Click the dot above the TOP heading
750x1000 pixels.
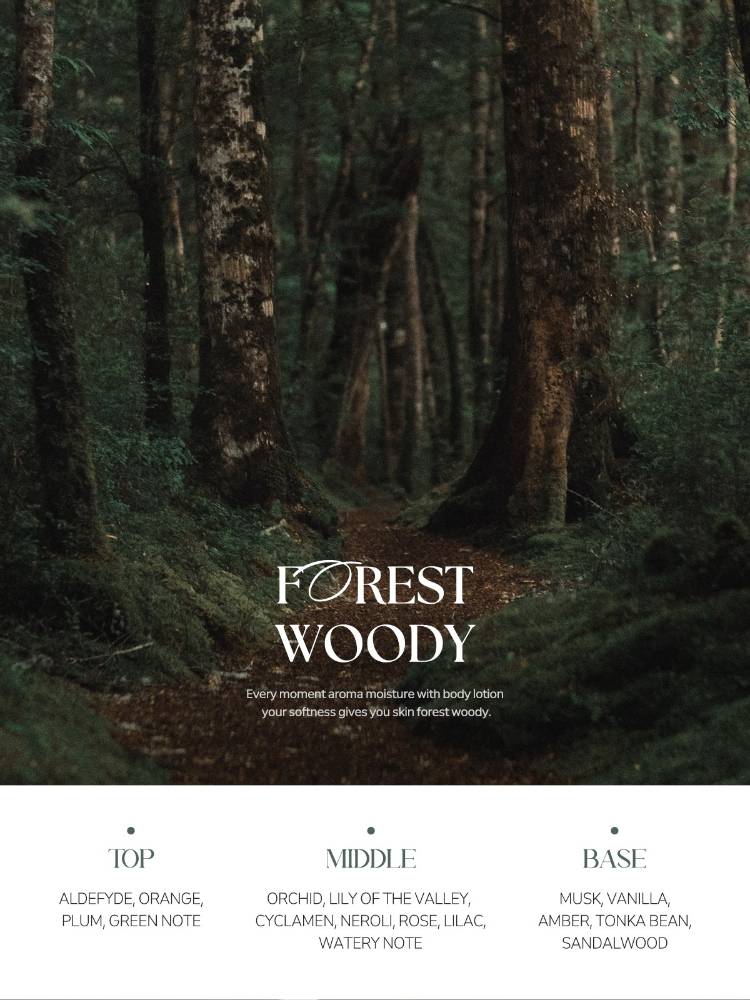click(x=131, y=830)
